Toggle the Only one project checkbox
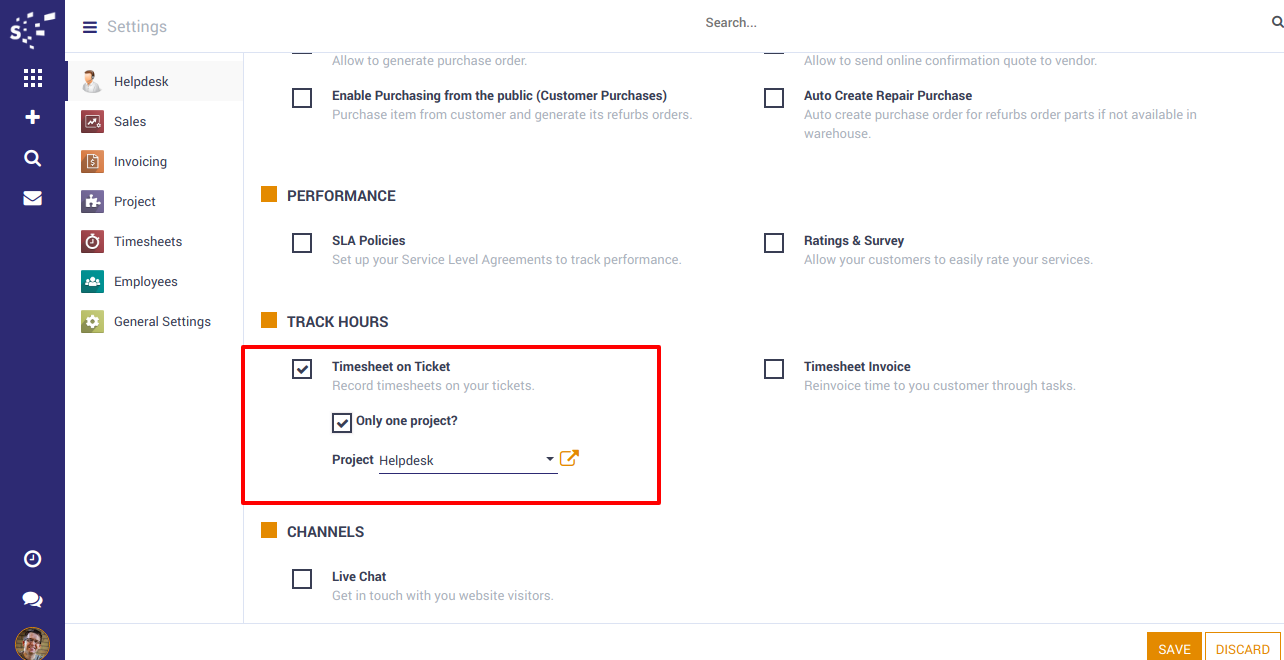This screenshot has width=1284, height=660. [x=342, y=423]
